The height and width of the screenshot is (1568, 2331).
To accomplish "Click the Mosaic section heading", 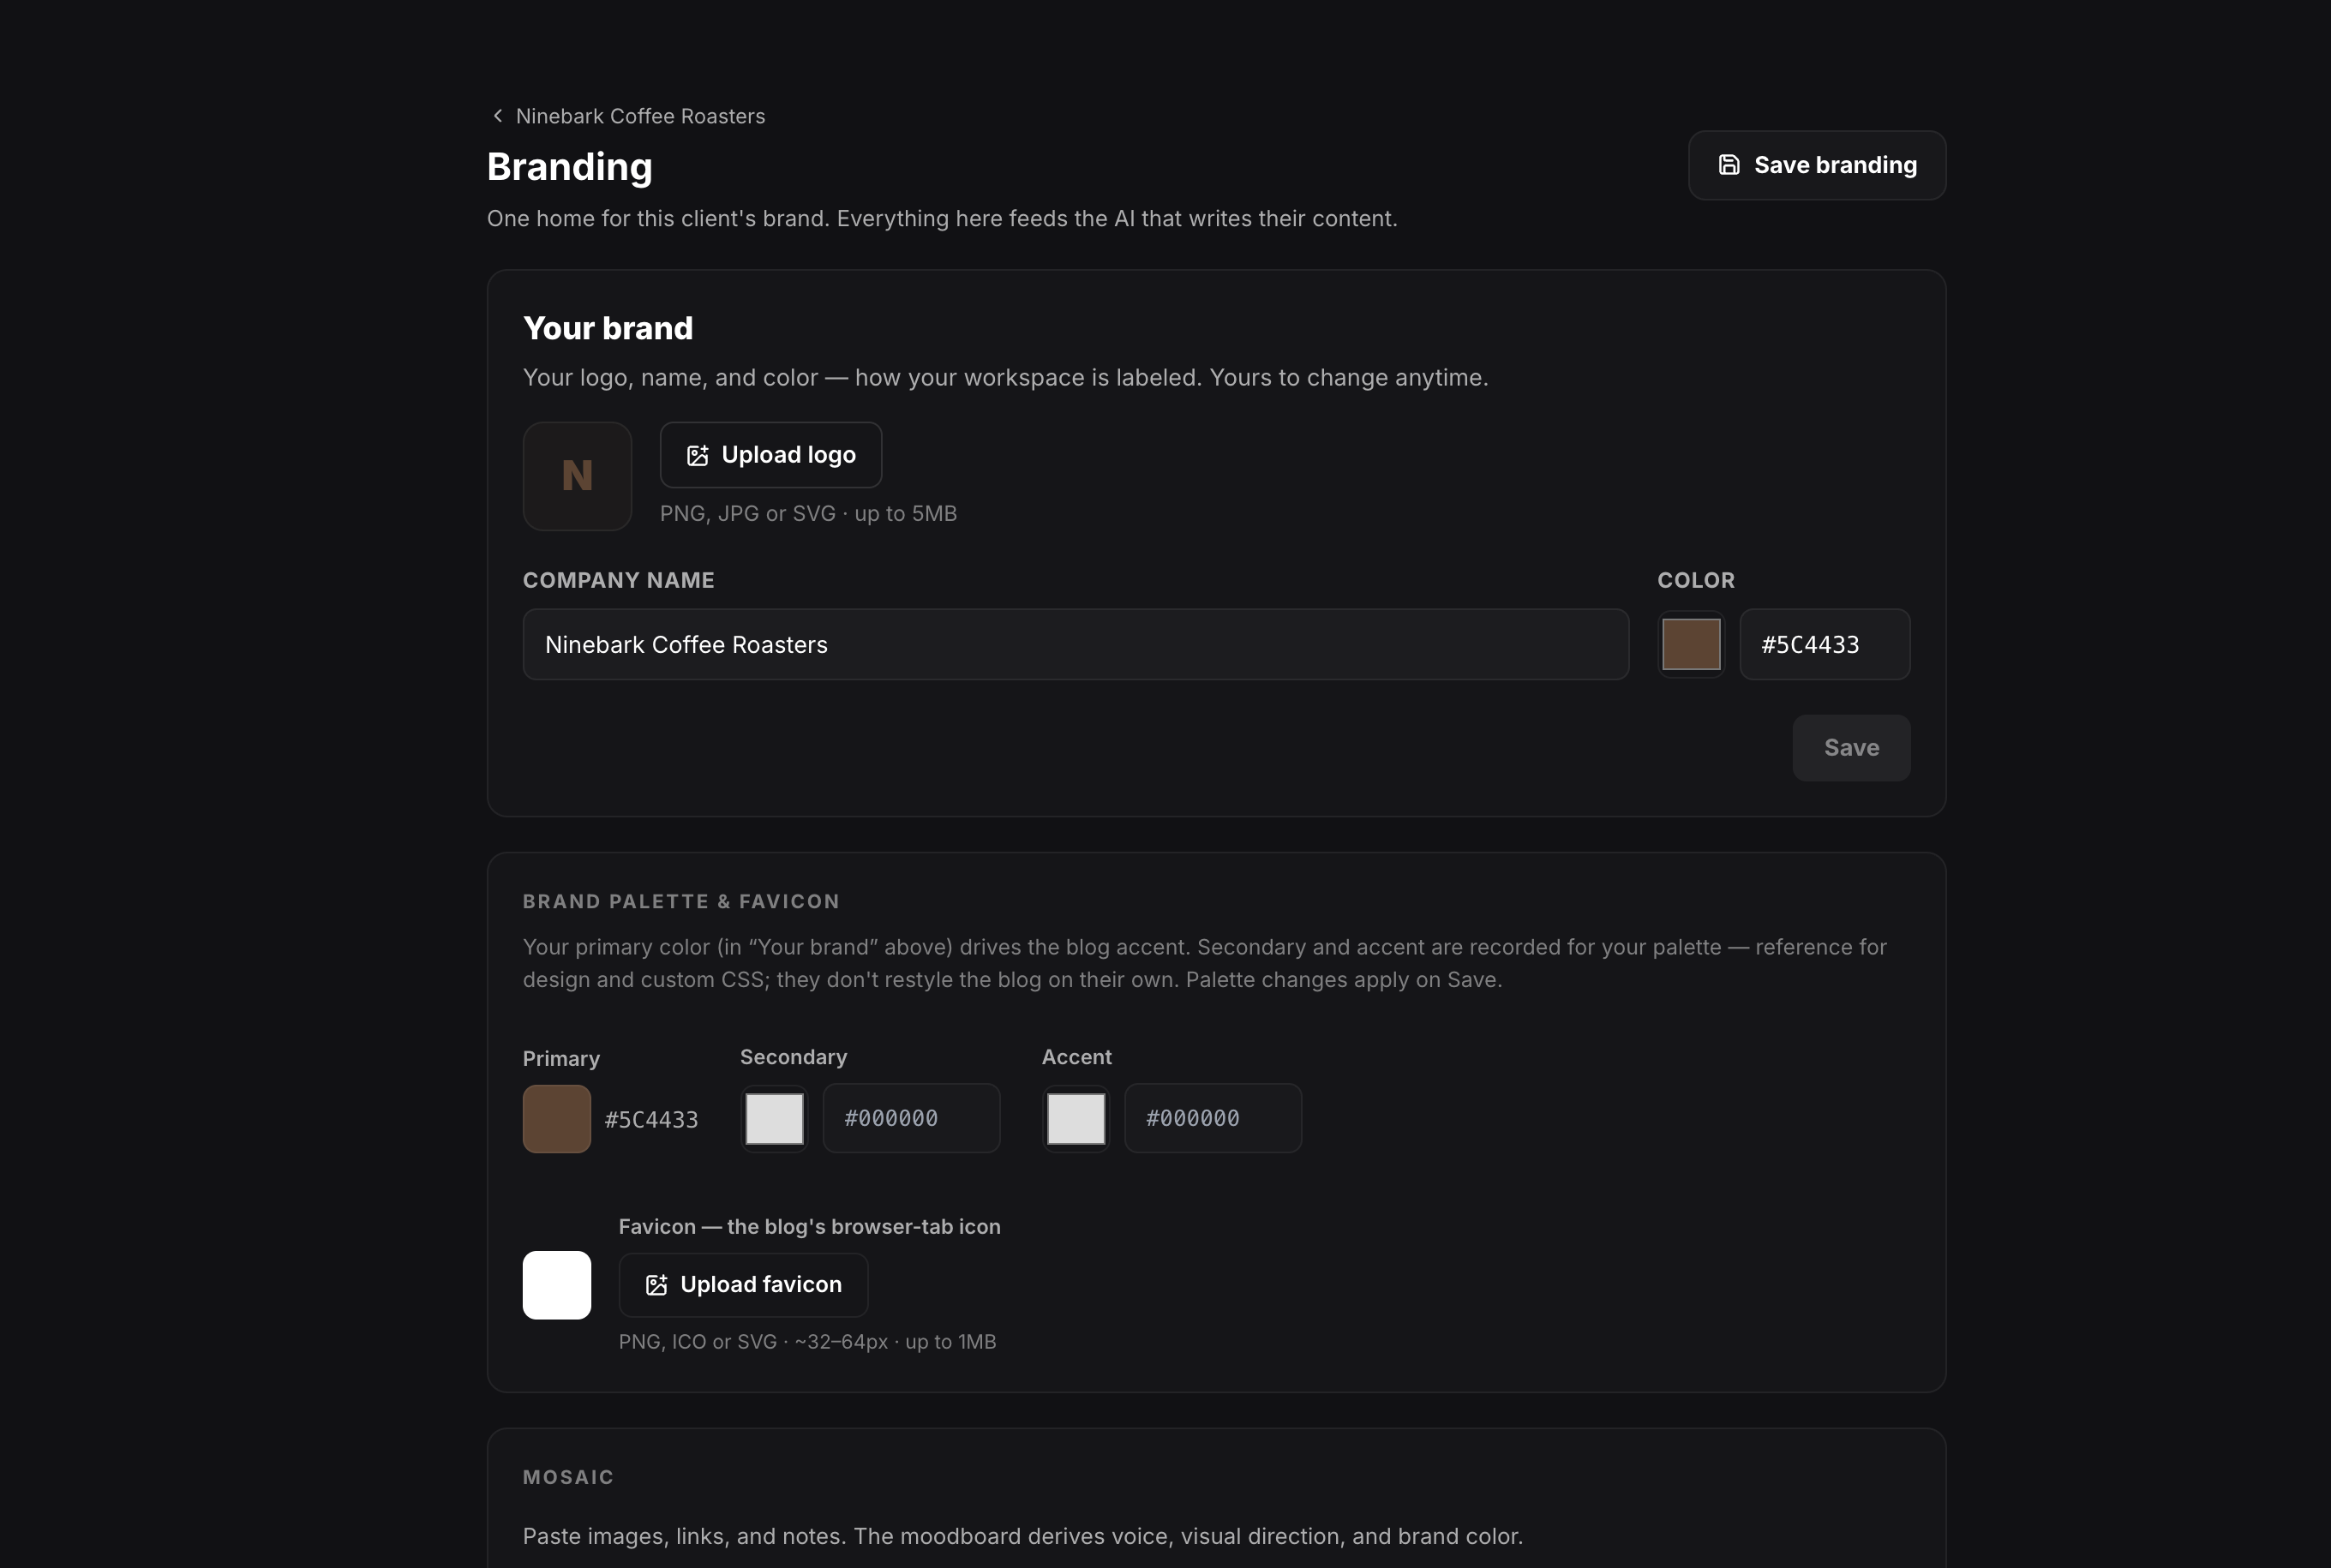I will coord(568,1477).
